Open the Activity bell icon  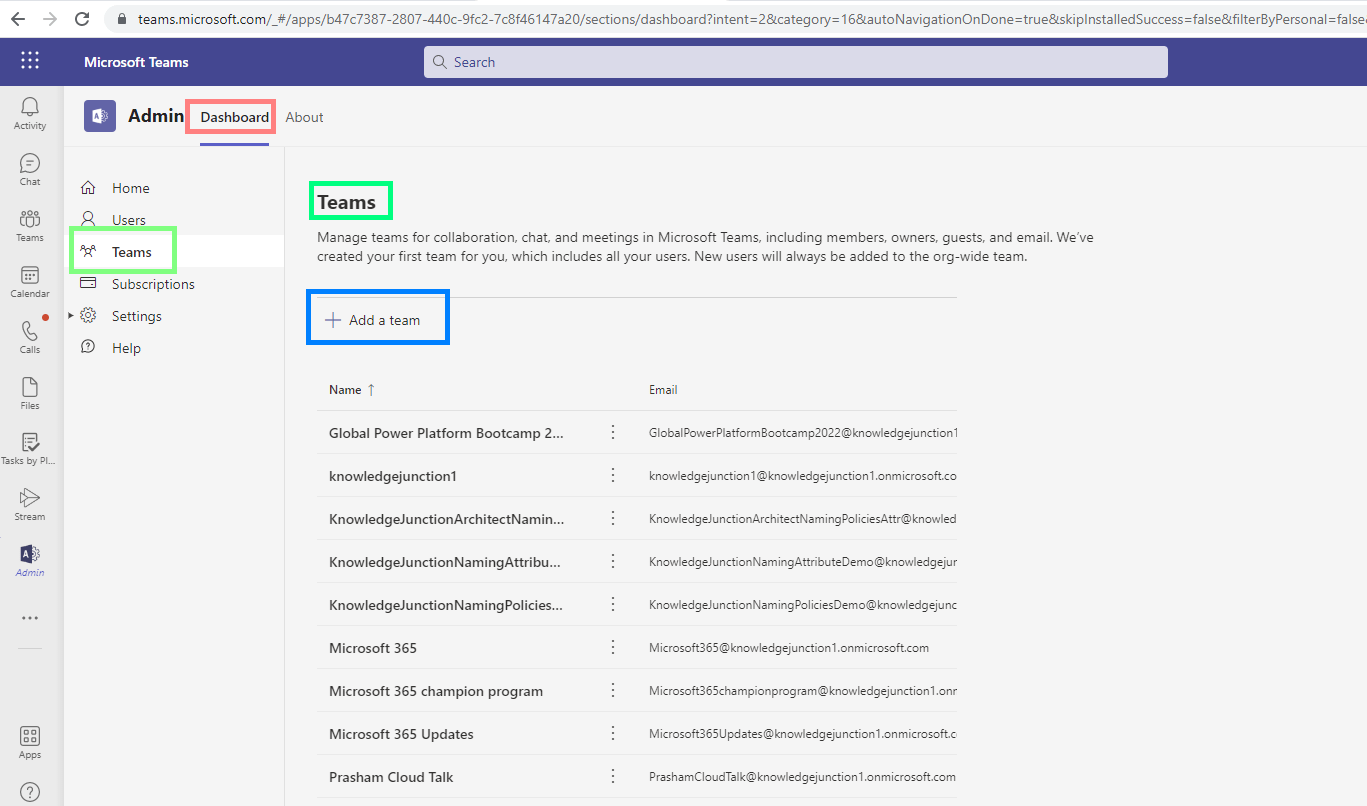30,113
